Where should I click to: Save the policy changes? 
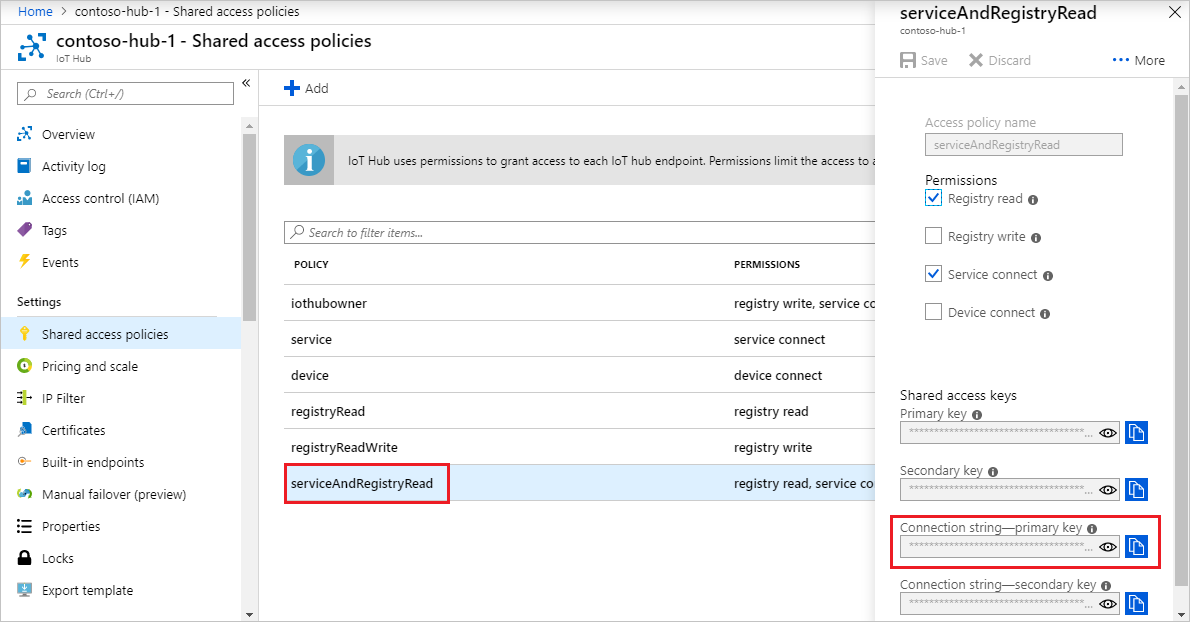[x=924, y=61]
